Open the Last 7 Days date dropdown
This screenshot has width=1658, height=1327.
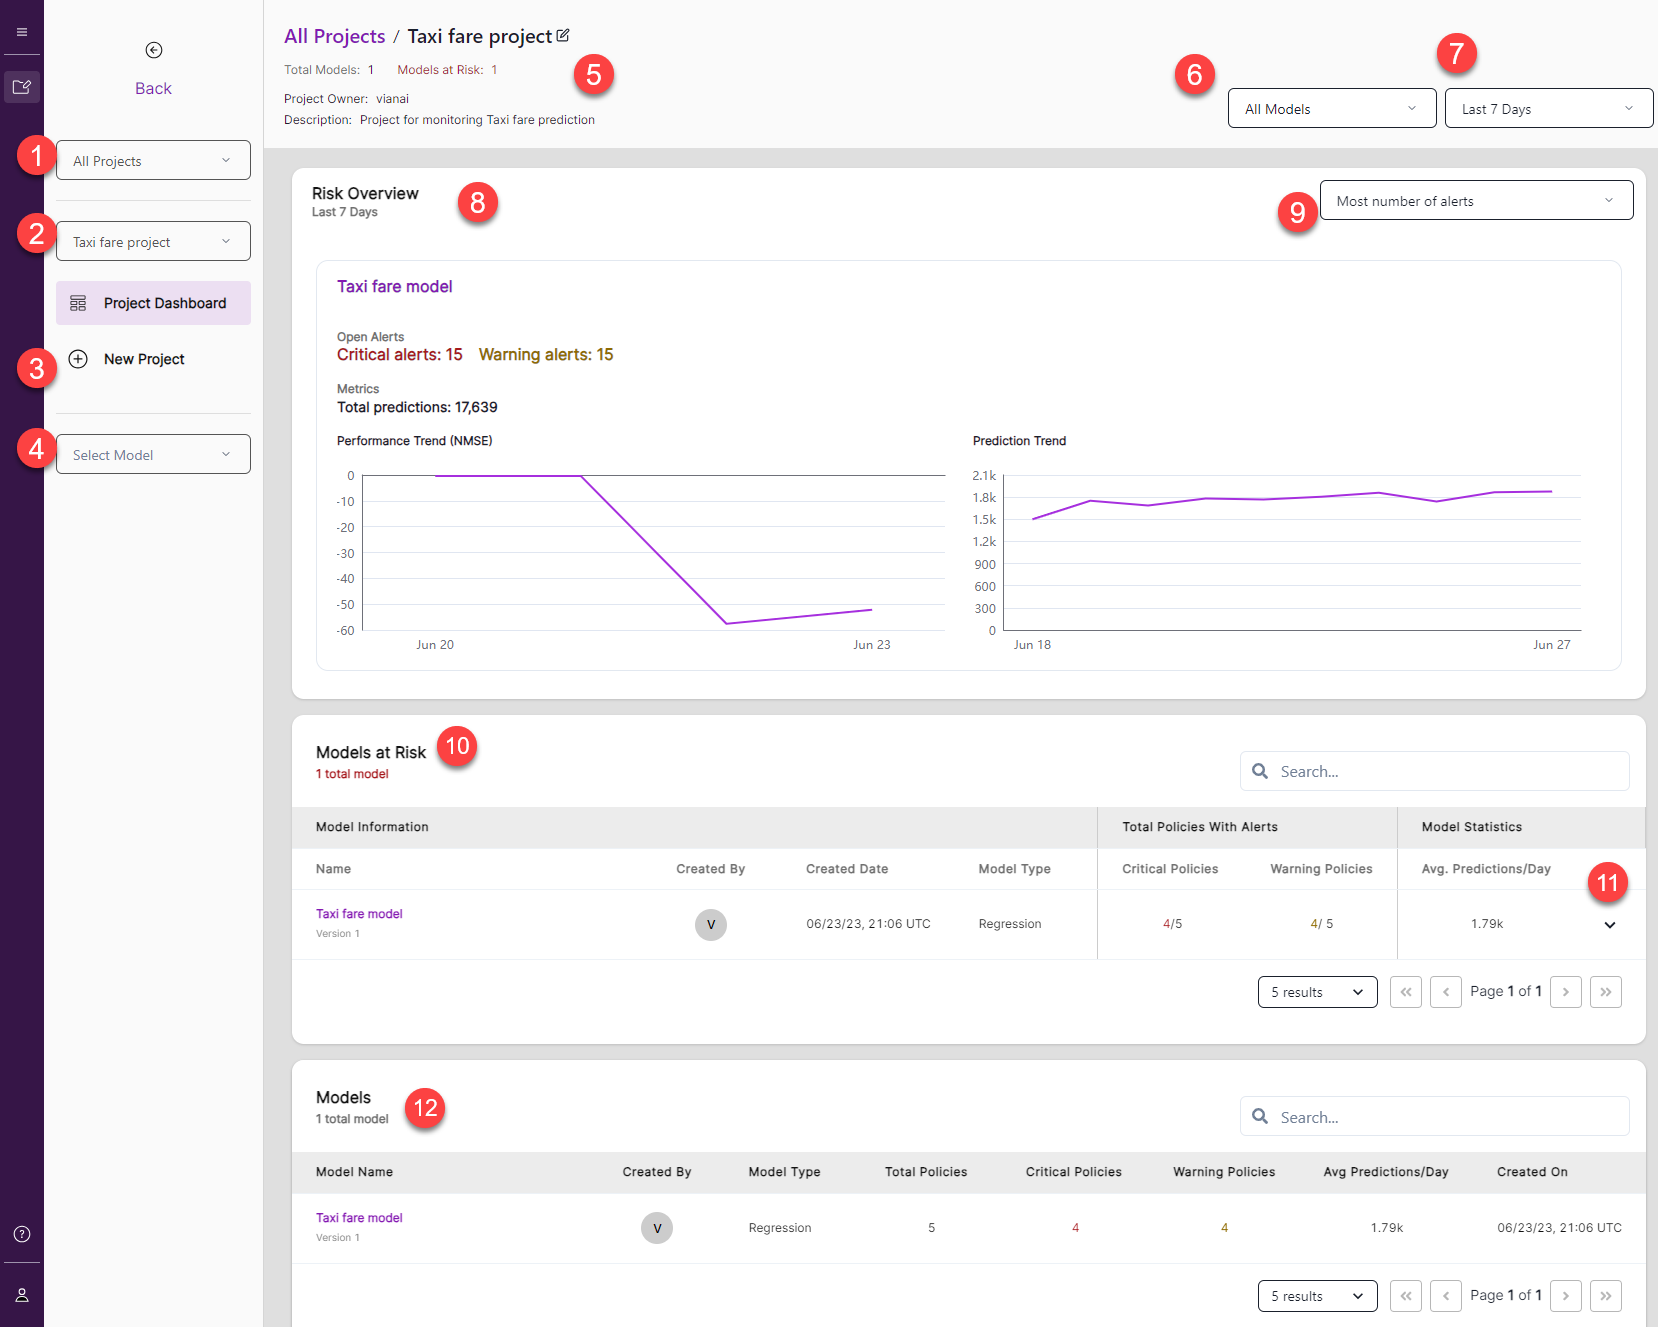[1549, 108]
